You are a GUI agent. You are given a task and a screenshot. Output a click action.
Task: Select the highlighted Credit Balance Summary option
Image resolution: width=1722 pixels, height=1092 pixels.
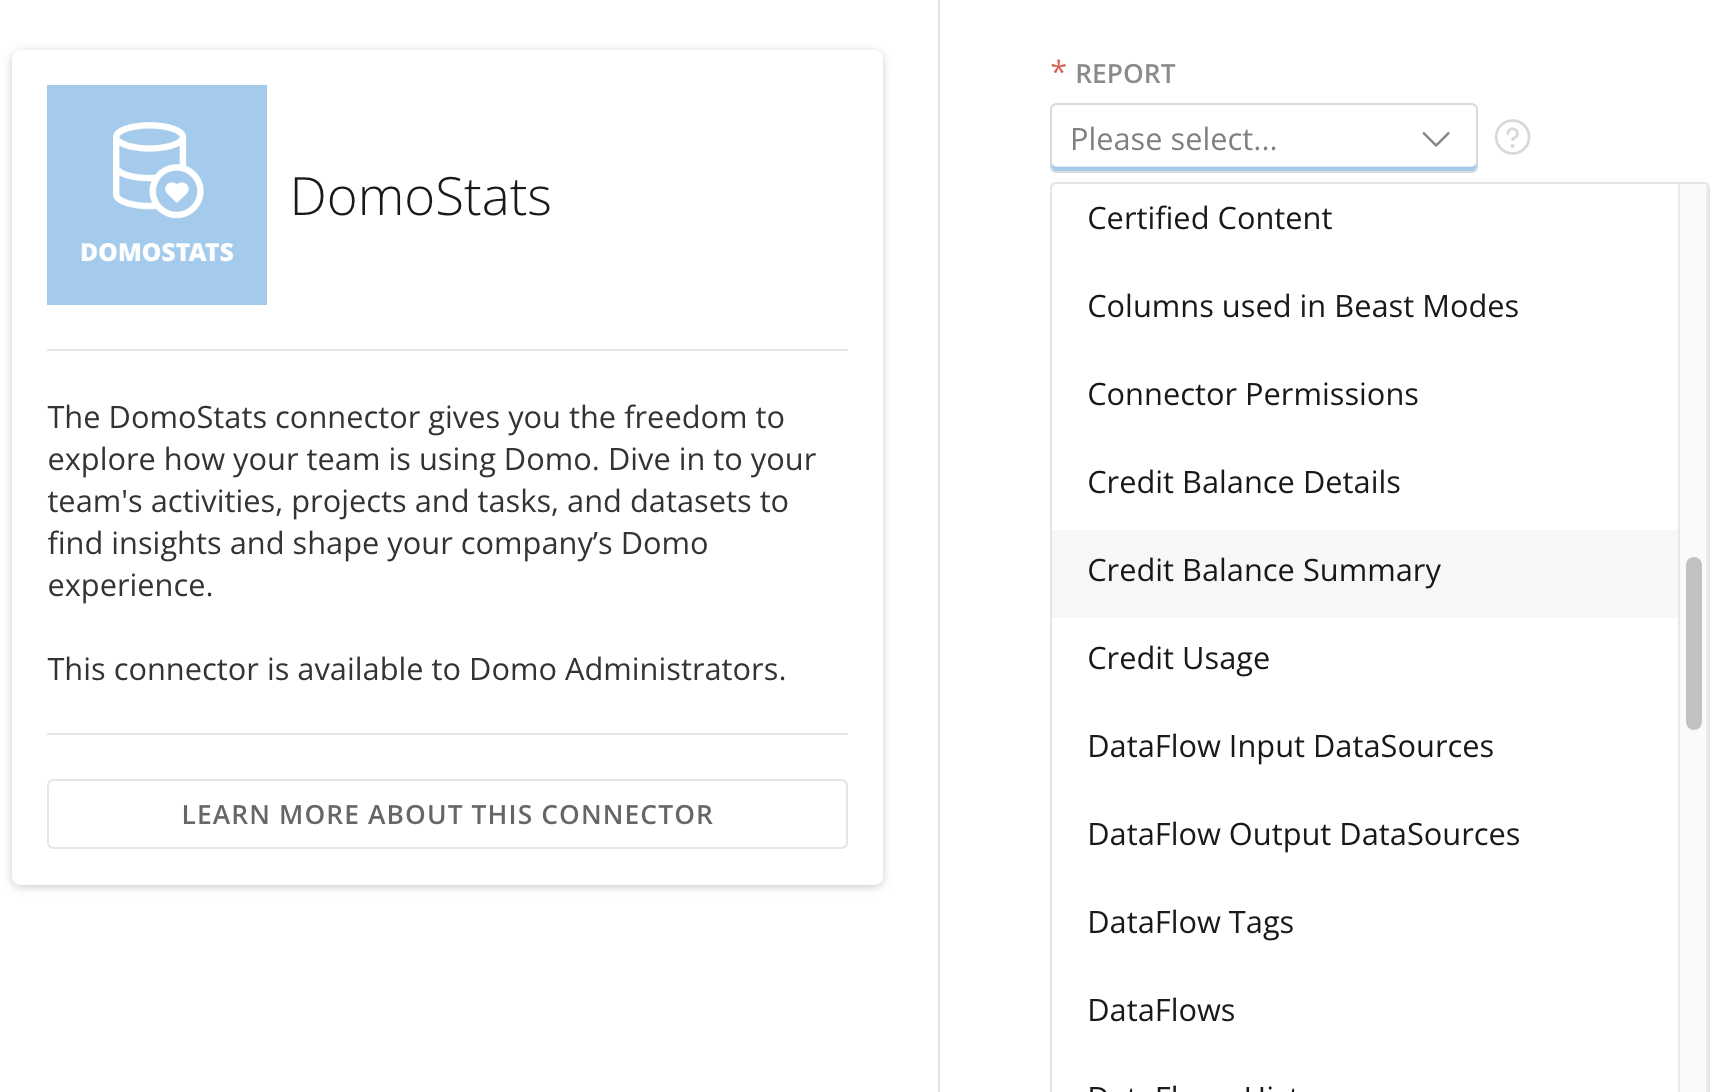(x=1263, y=570)
